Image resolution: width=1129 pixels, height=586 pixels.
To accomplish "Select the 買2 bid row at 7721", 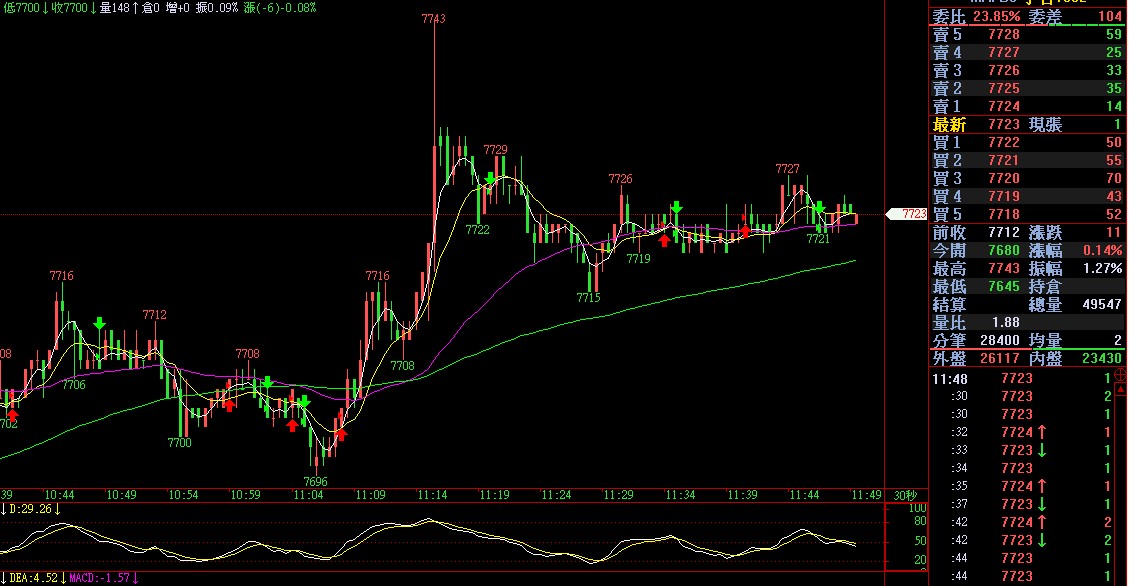I will click(x=1027, y=161).
